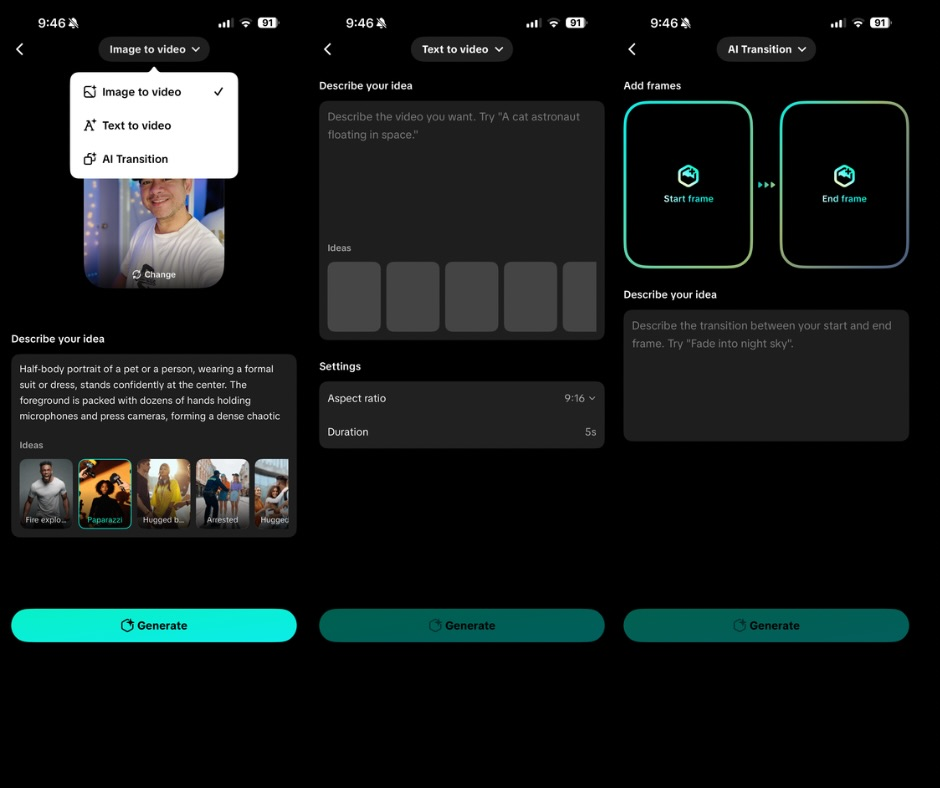Tap the Image to video icon in the menu
The image size is (940, 788).
pos(91,92)
